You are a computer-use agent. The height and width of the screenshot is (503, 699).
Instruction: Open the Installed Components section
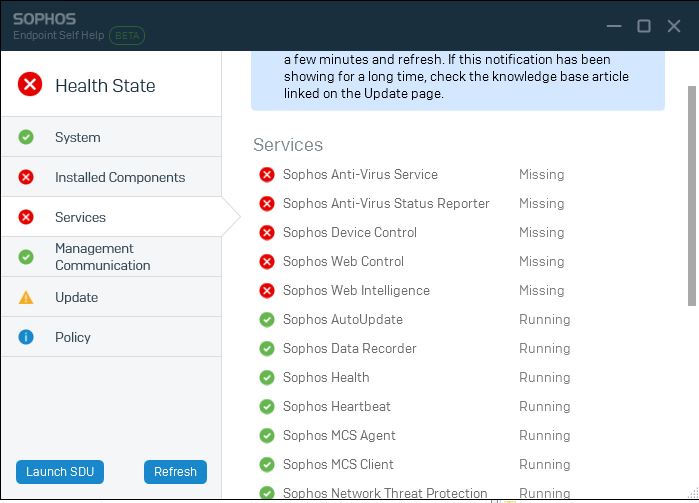[111, 177]
